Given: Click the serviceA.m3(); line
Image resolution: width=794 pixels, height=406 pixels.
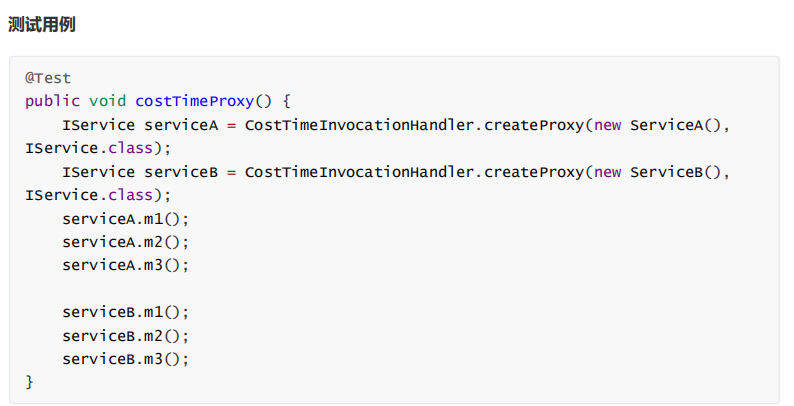Looking at the screenshot, I should coord(125,265).
